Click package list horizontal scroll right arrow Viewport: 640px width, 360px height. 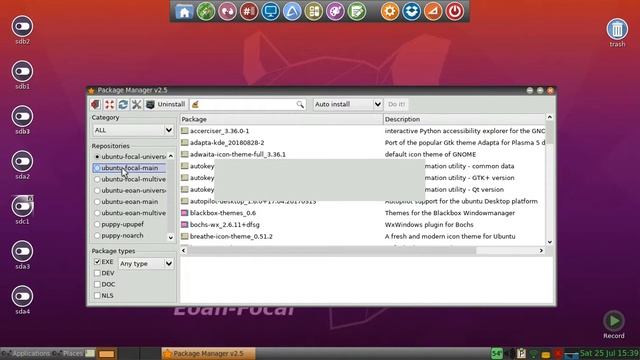541,251
